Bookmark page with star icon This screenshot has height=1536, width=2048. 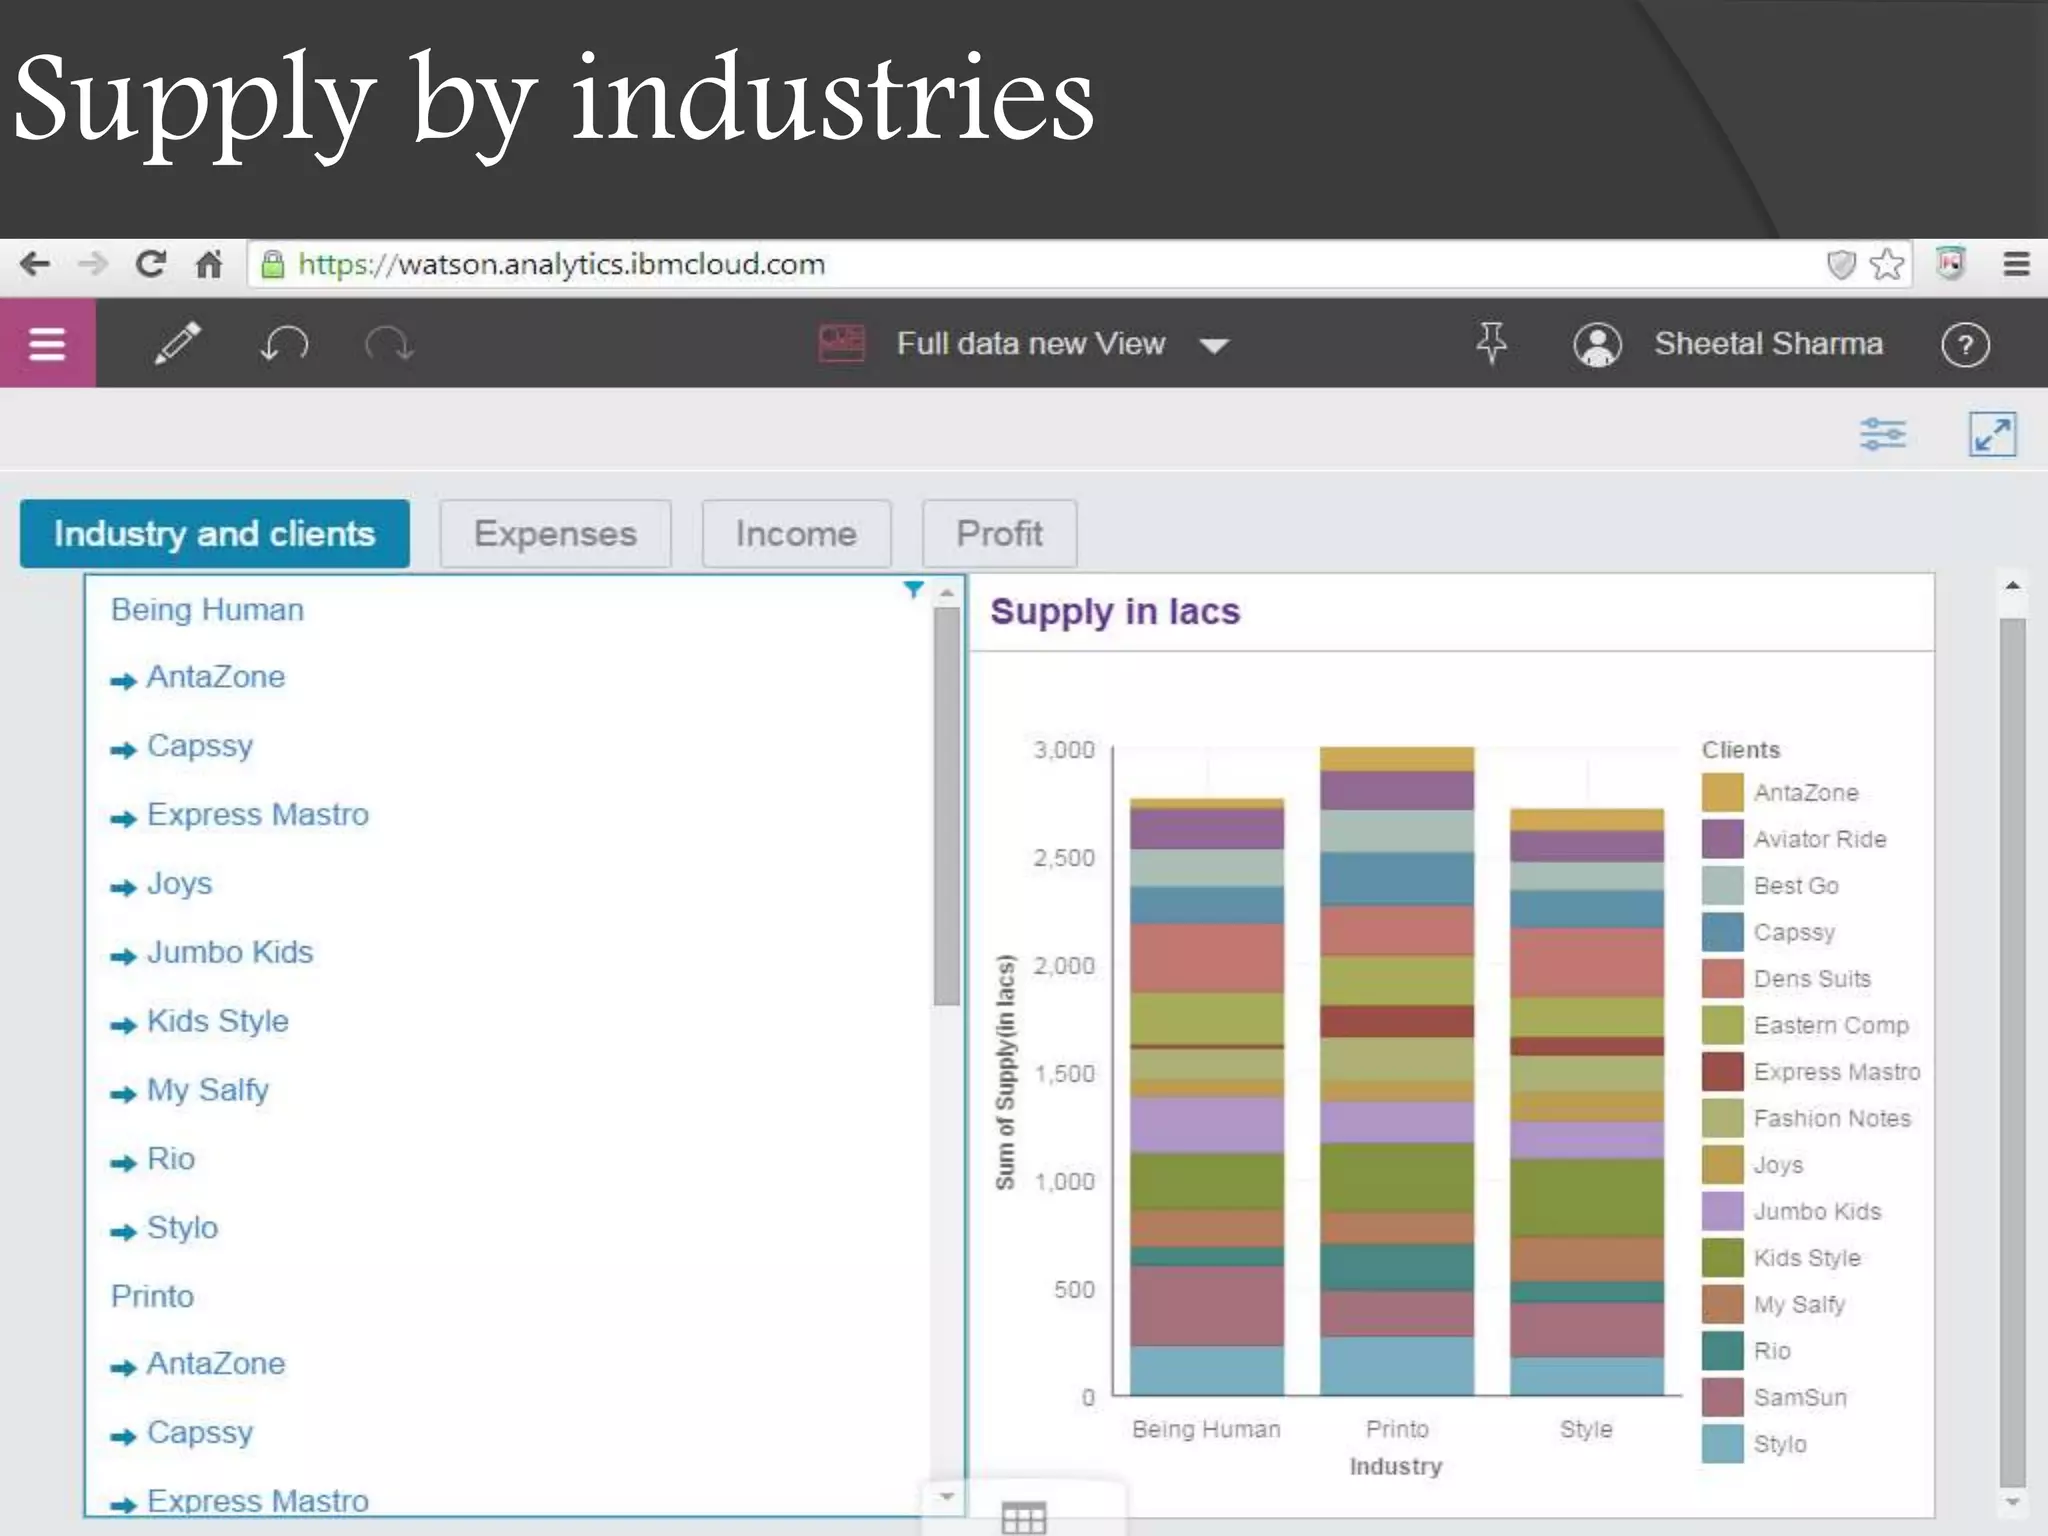coord(1887,264)
